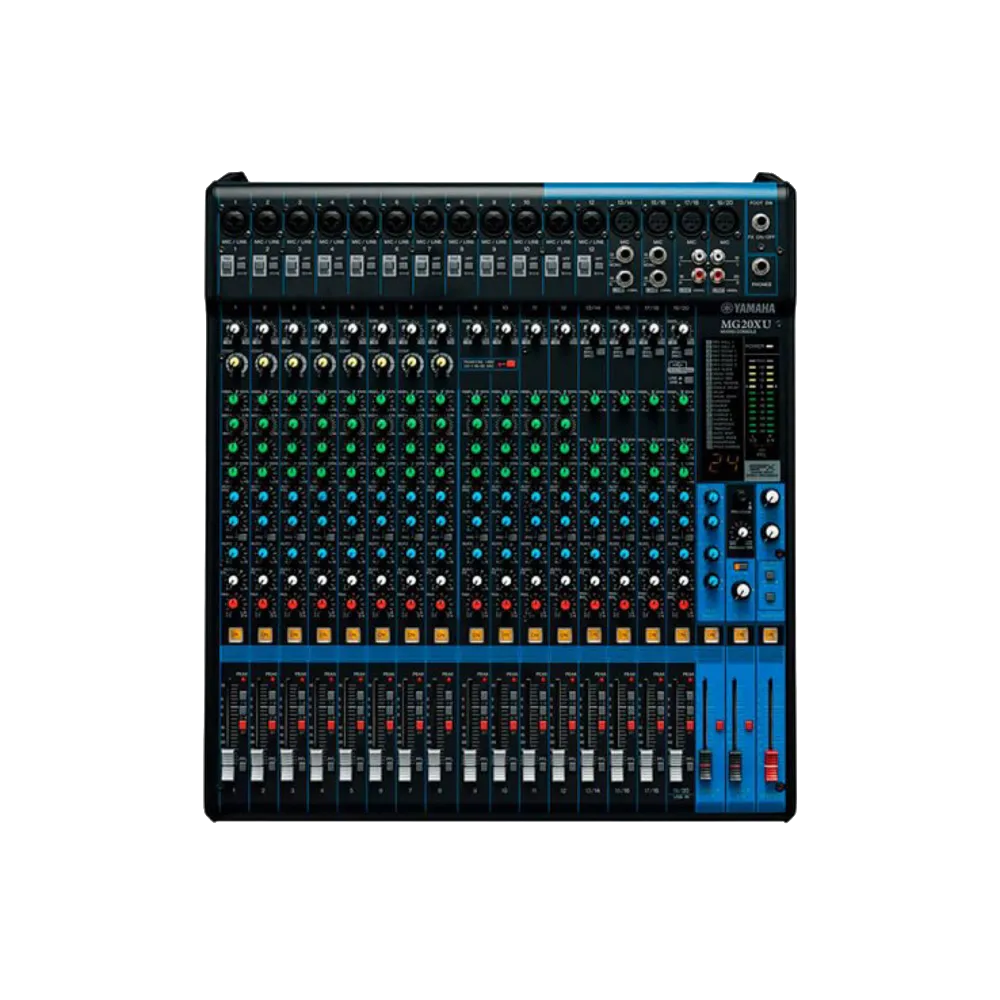Image resolution: width=1000 pixels, height=1000 pixels.
Task: Click the channel 17/18 GAIN knob
Action: point(653,329)
